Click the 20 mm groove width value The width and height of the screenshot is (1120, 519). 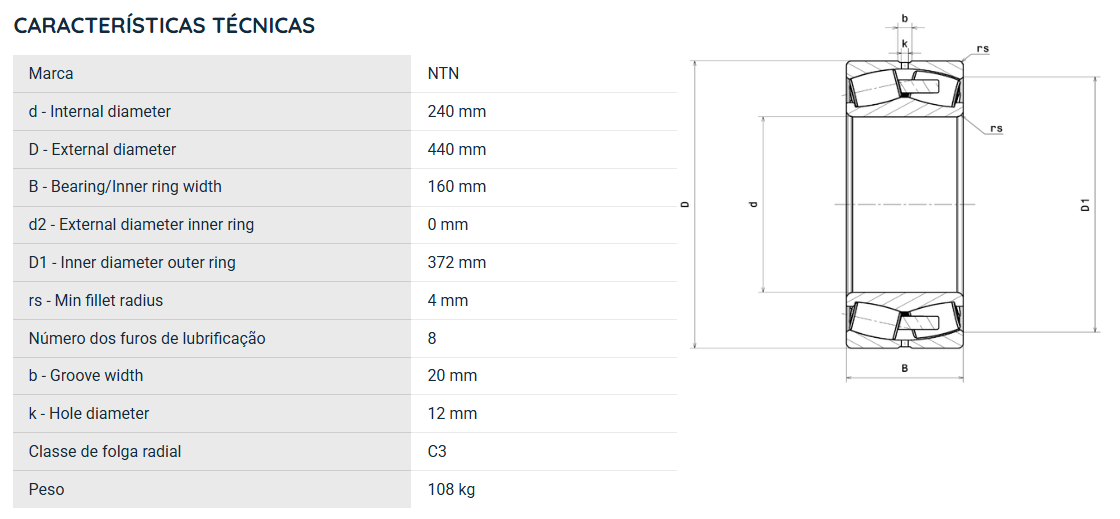452,376
